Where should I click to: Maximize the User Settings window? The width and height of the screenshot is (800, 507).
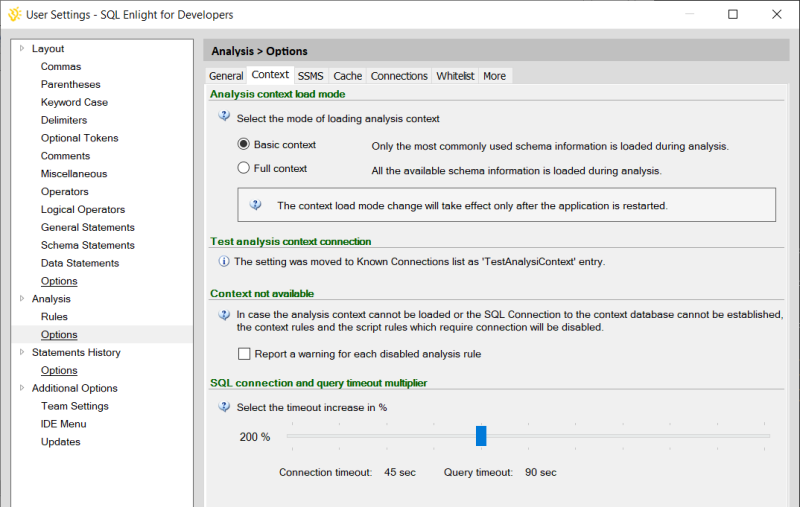[x=733, y=14]
